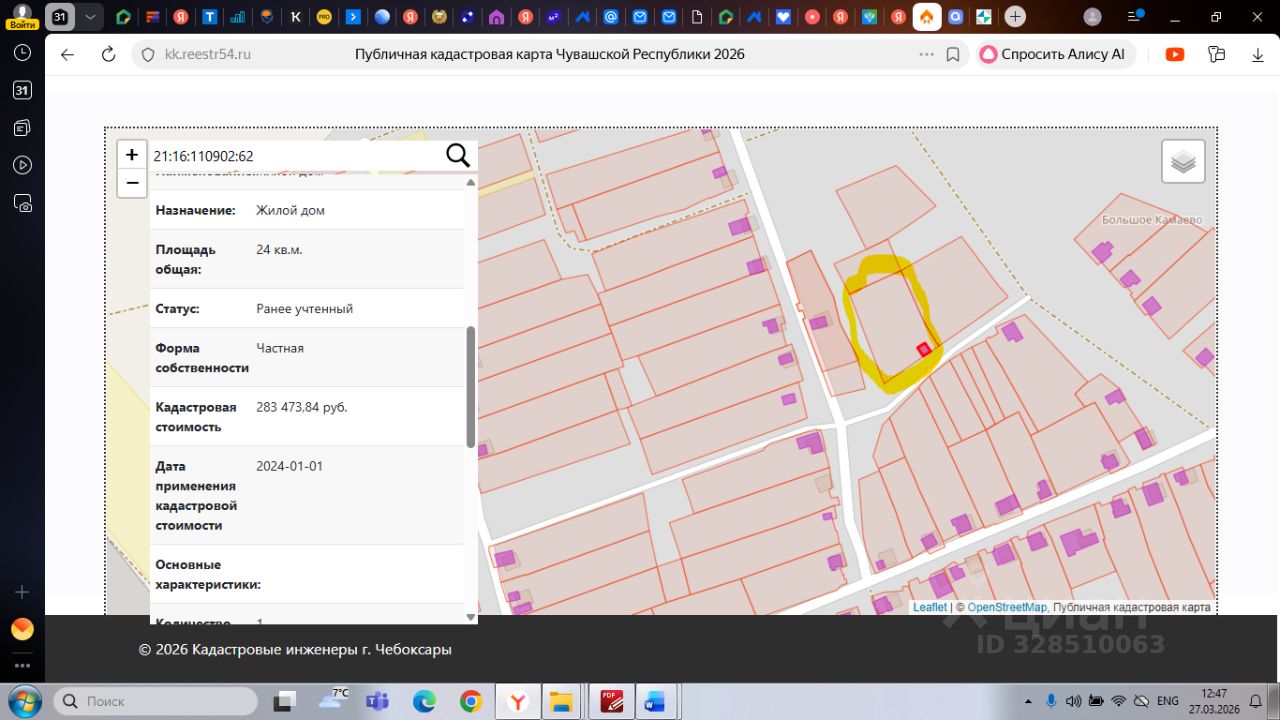Open the YouTube shortcut in toolbar
Viewport: 1280px width, 720px height.
click(x=1175, y=55)
